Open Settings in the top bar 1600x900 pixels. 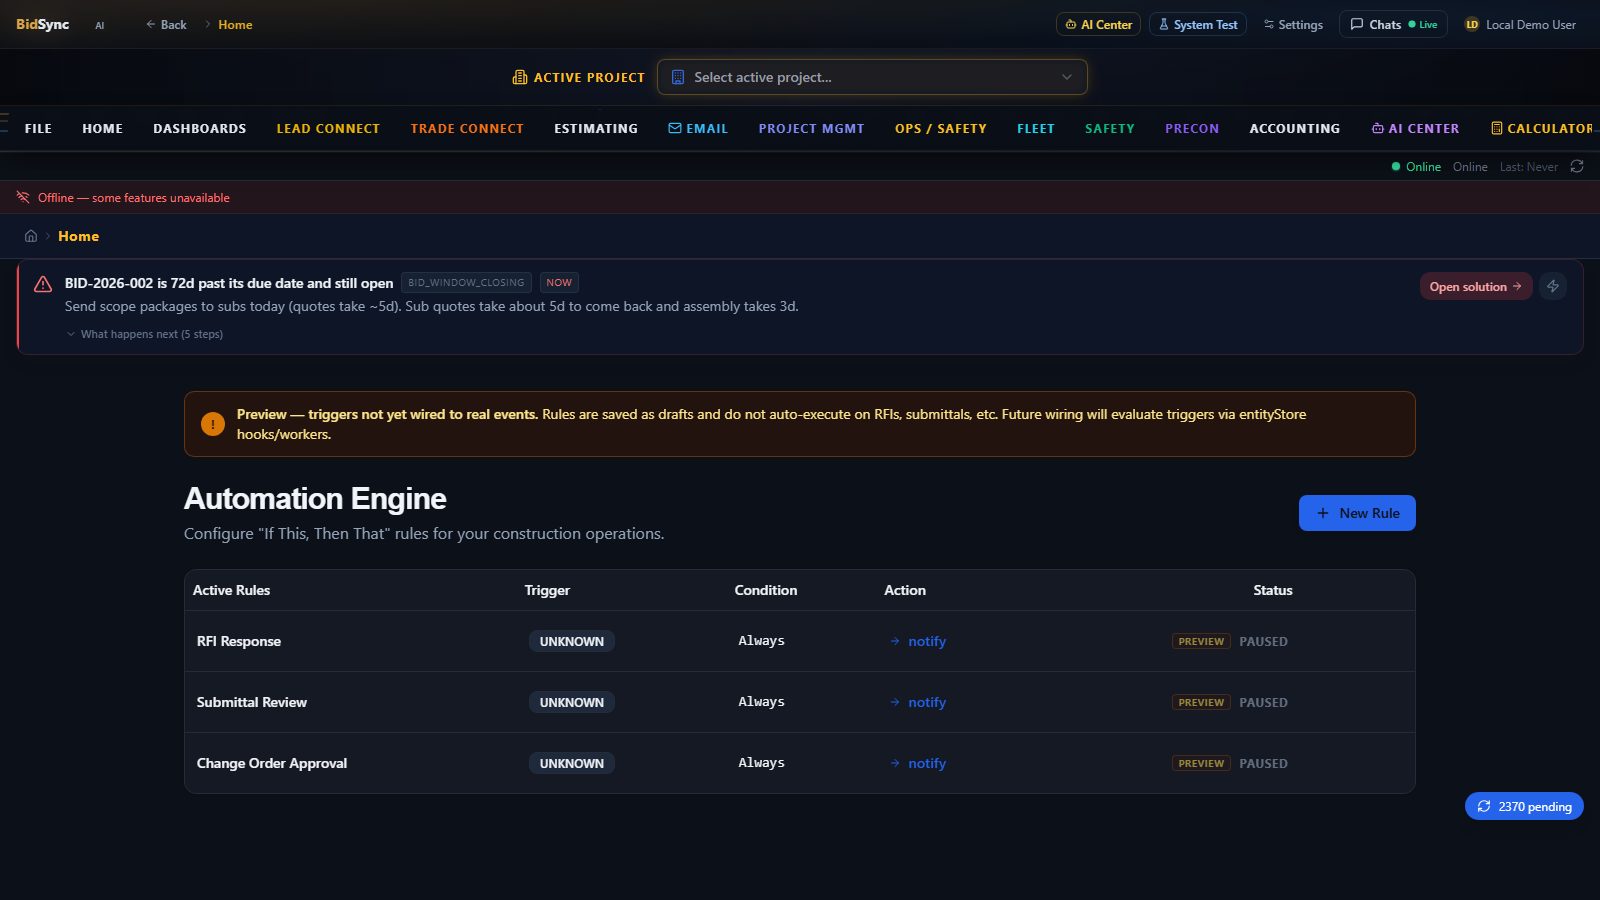[1293, 24]
